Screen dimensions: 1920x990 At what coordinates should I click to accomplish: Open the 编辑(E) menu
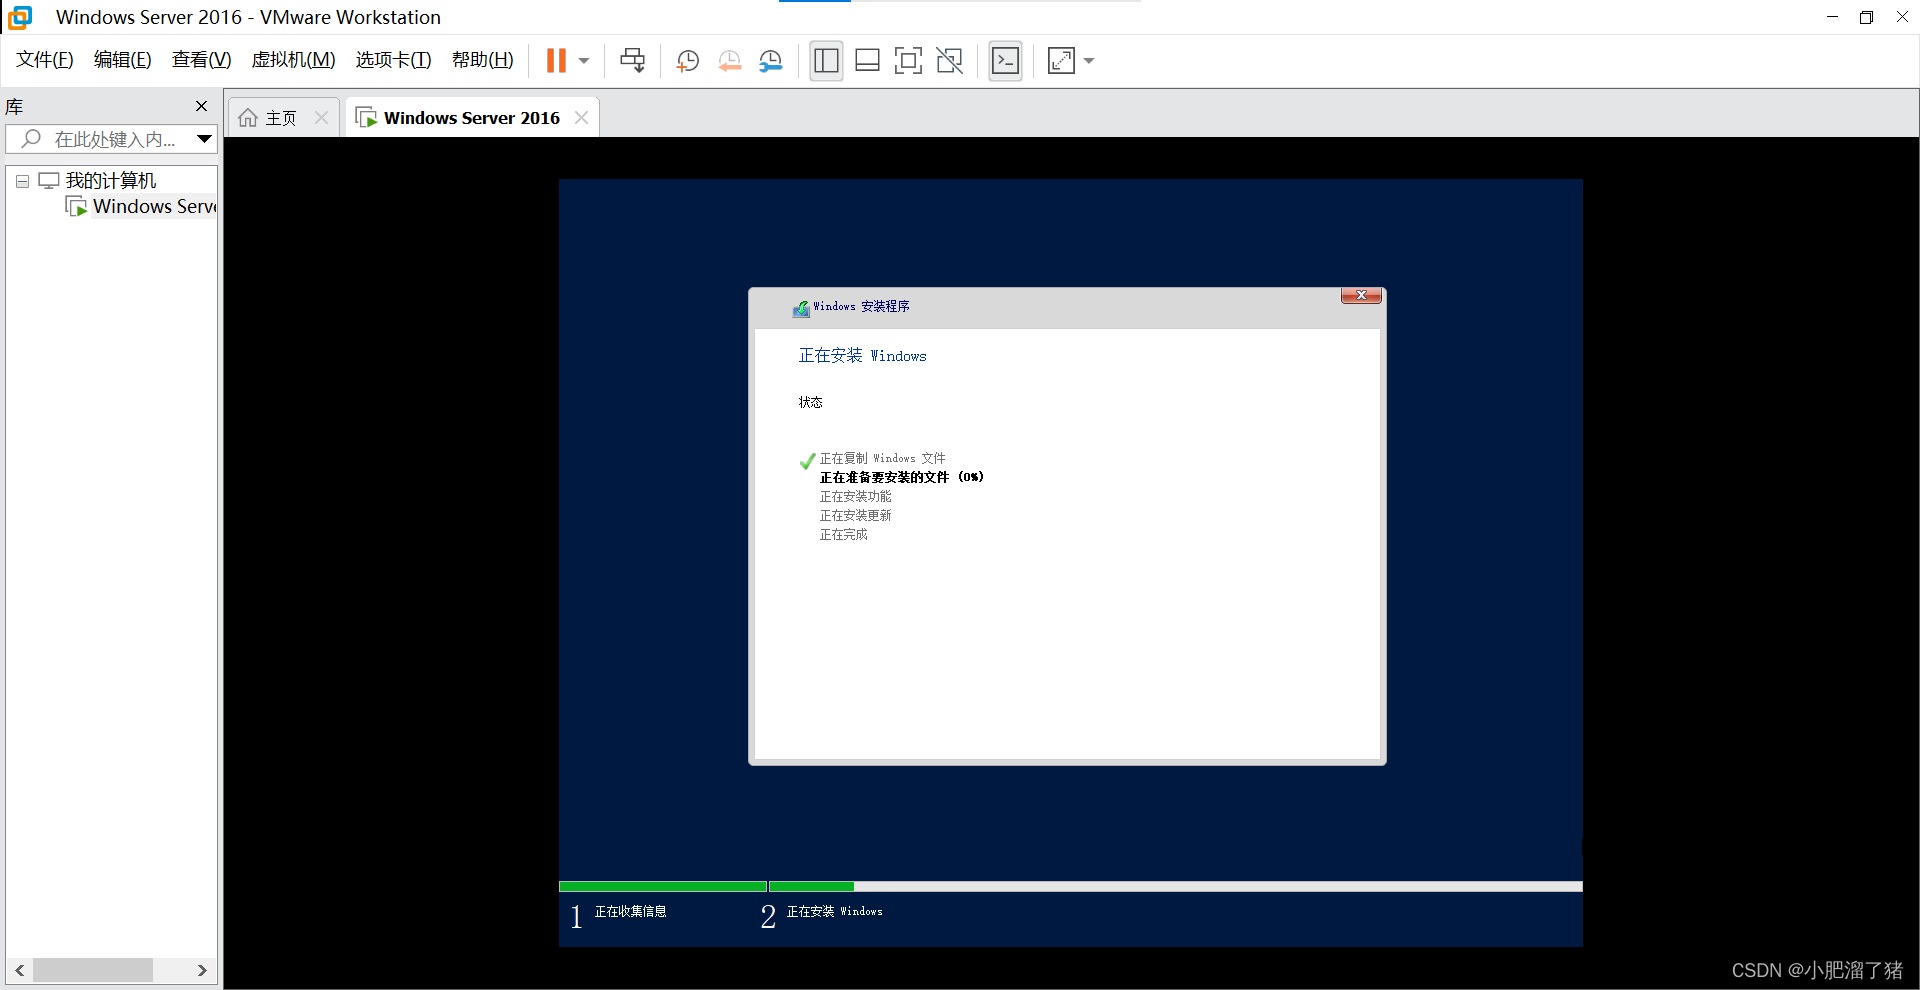tap(122, 60)
